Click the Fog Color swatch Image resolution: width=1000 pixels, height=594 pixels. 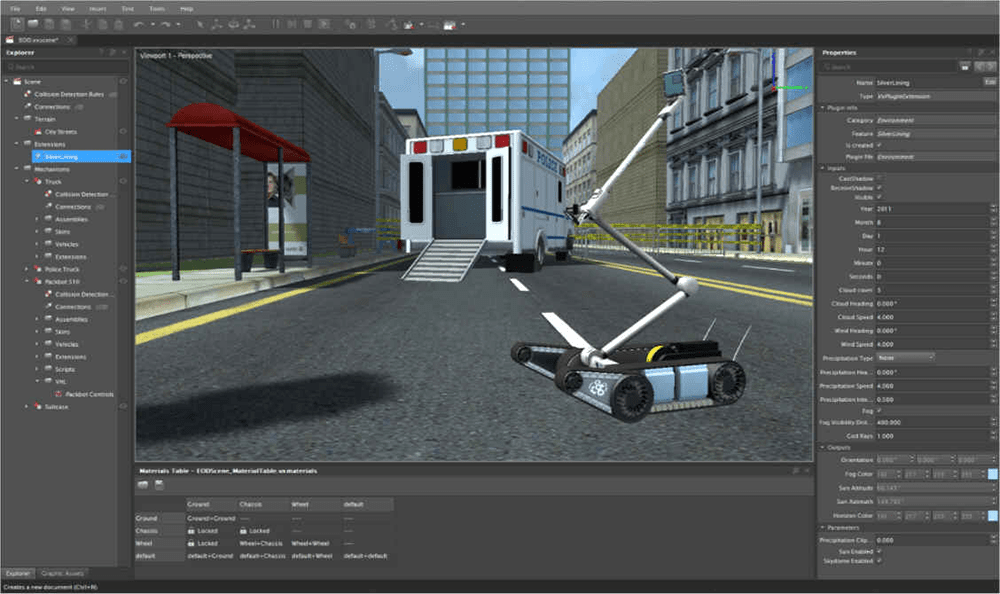pos(991,473)
